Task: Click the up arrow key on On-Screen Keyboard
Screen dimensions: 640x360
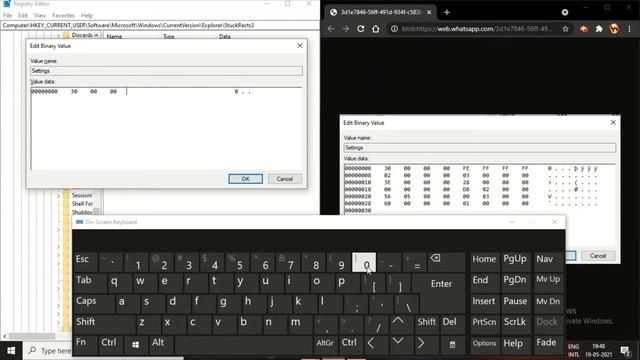Action: point(398,324)
